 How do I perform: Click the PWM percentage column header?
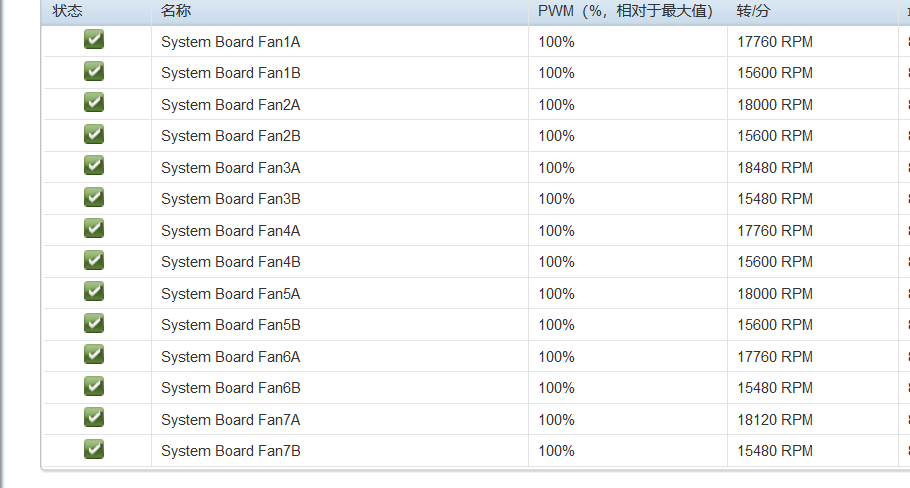click(x=626, y=11)
